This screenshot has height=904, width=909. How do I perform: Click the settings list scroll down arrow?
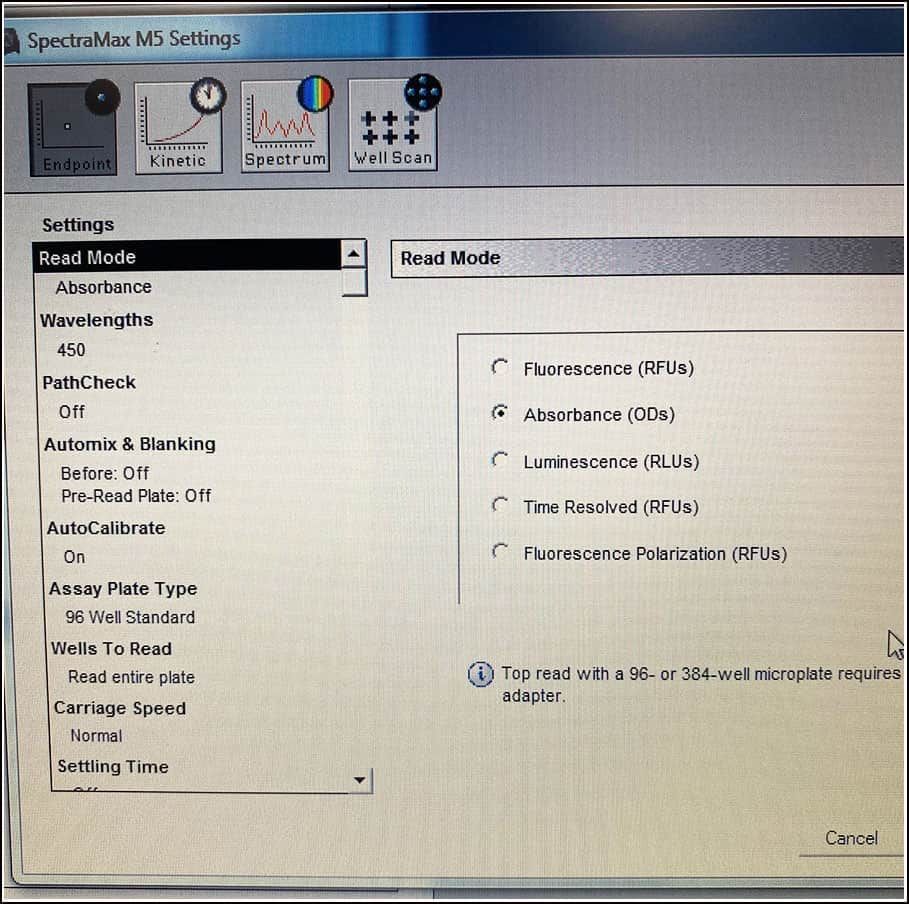pos(360,780)
